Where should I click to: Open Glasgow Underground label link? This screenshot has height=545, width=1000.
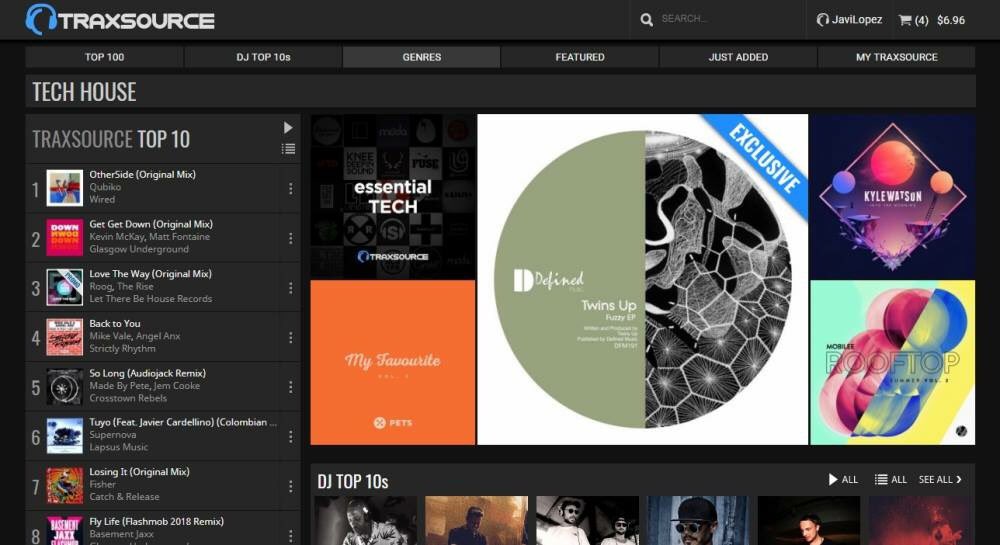[x=139, y=249]
